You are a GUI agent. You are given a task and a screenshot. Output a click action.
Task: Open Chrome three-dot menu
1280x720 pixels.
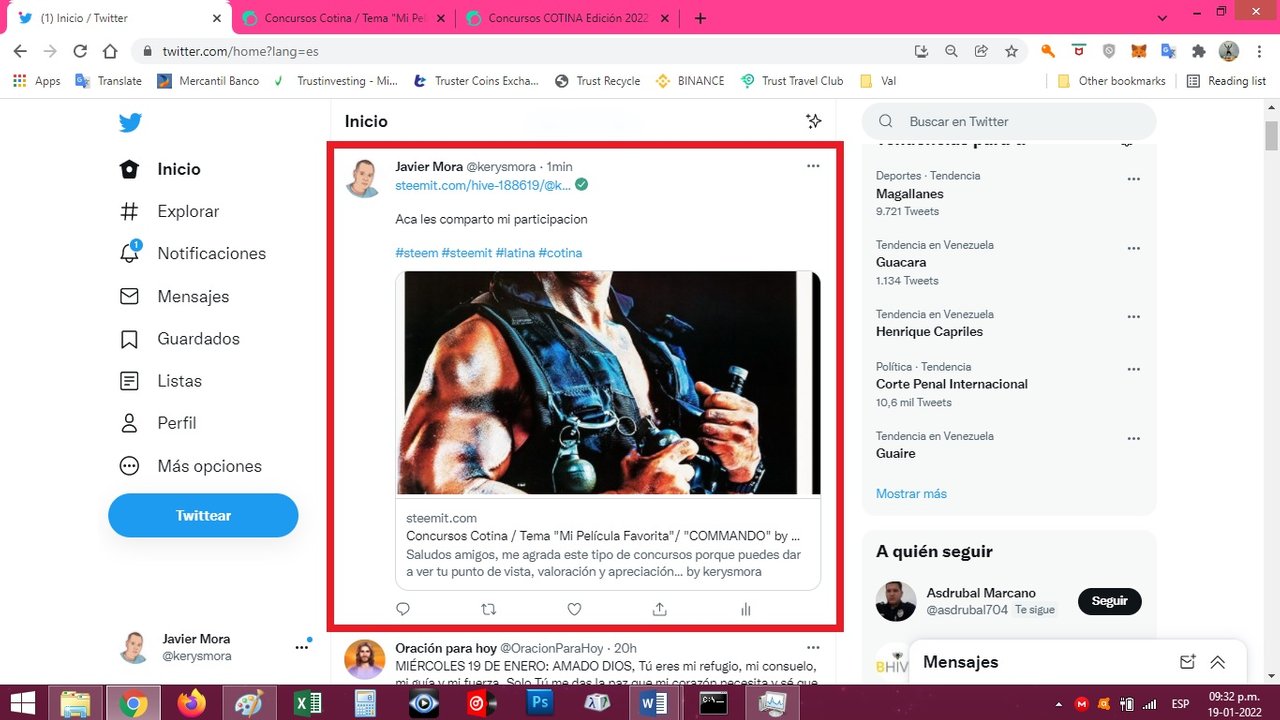(1260, 51)
